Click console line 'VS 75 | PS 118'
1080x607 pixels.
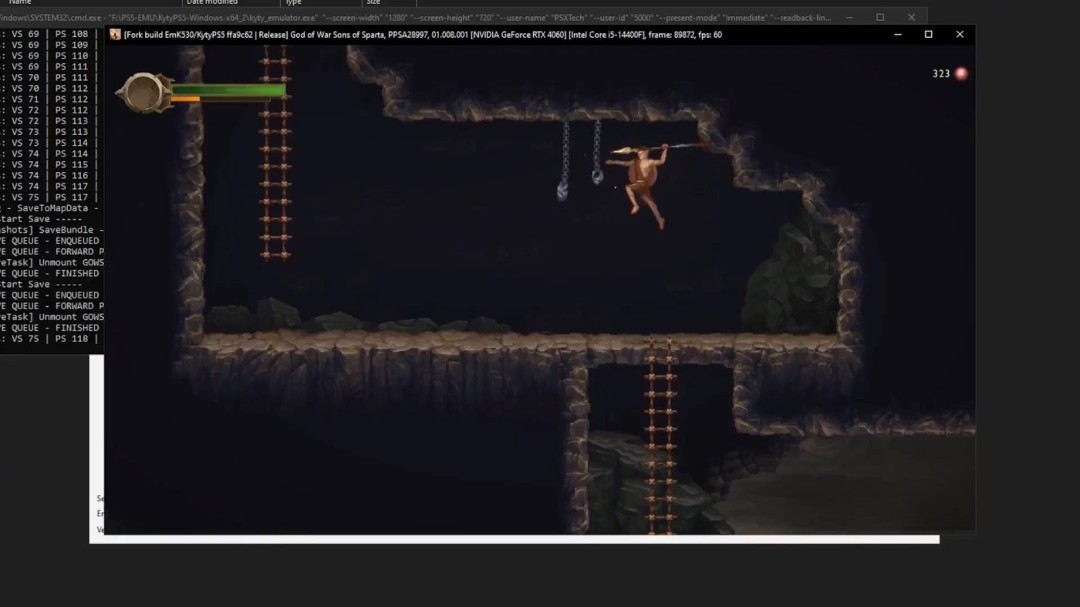coord(48,339)
